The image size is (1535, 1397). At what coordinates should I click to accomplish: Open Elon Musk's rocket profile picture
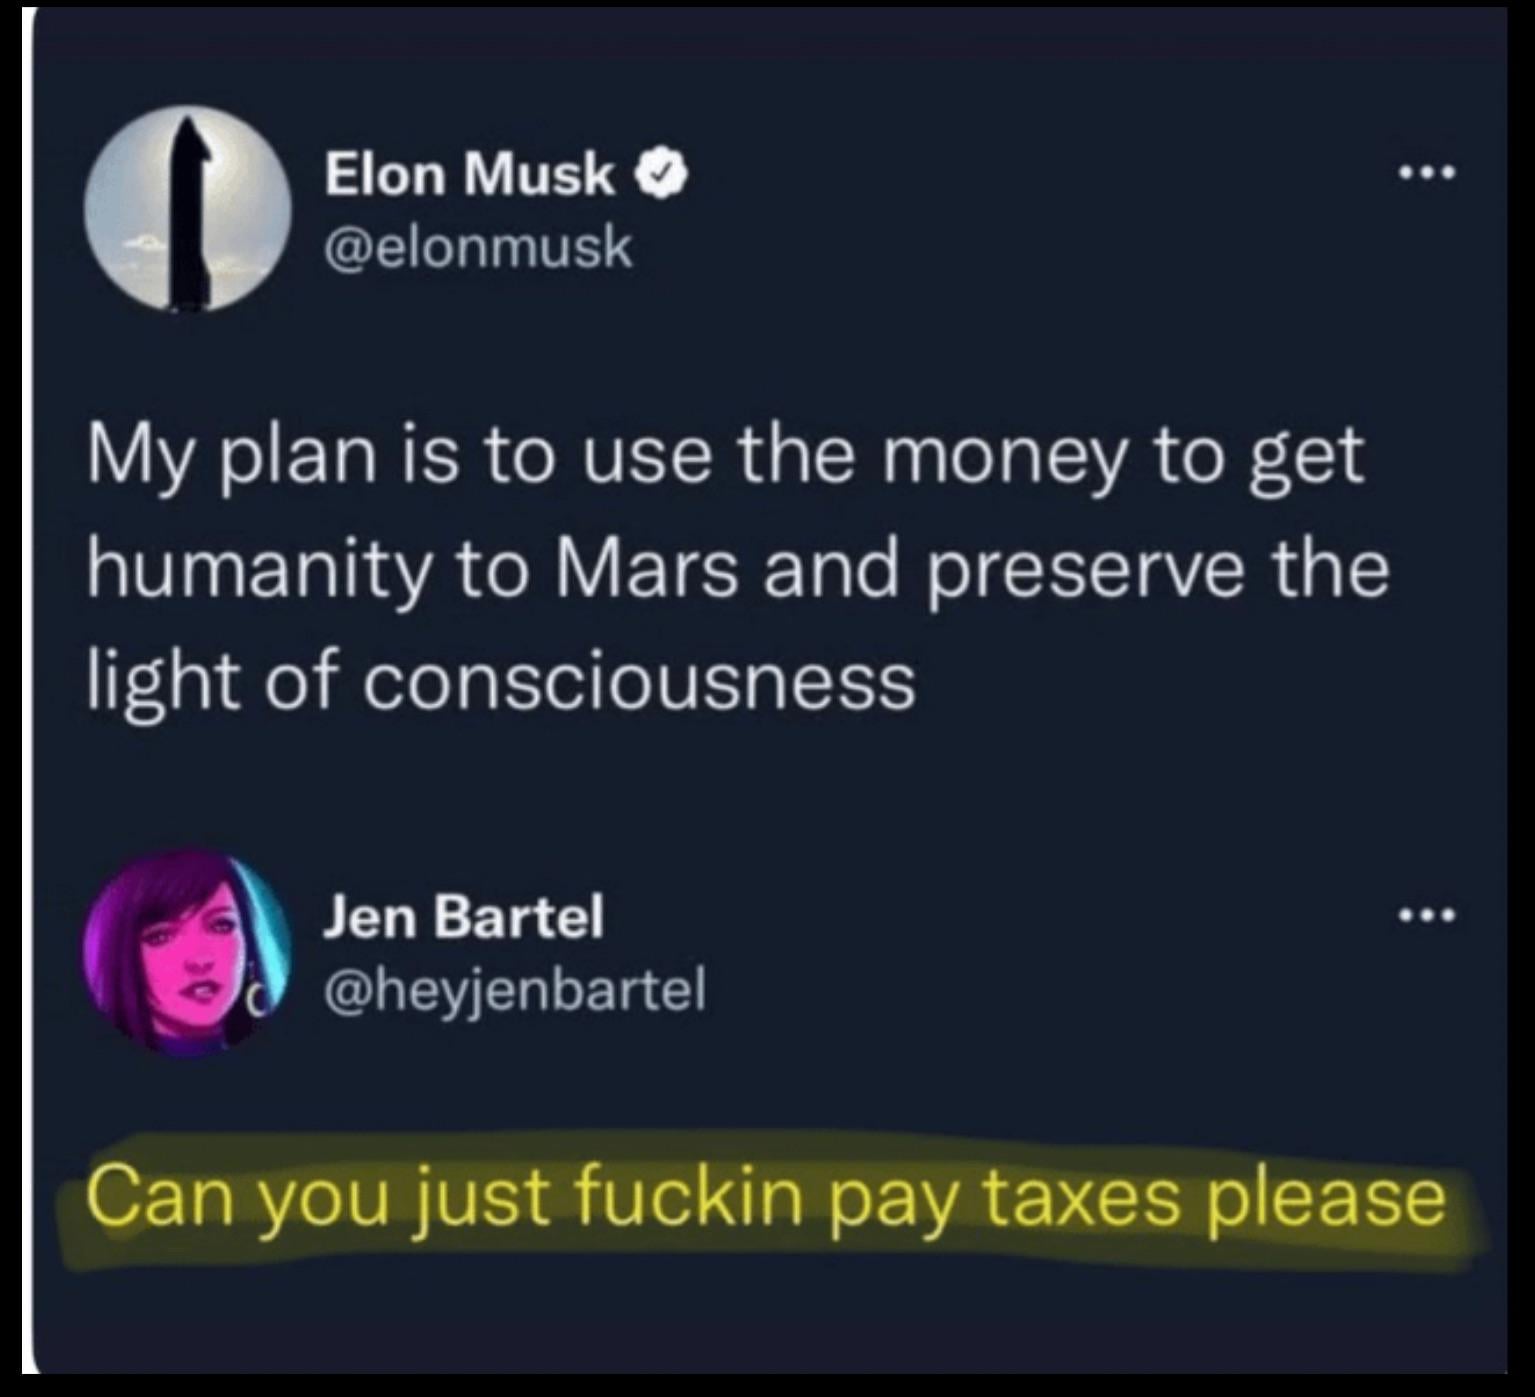click(188, 210)
